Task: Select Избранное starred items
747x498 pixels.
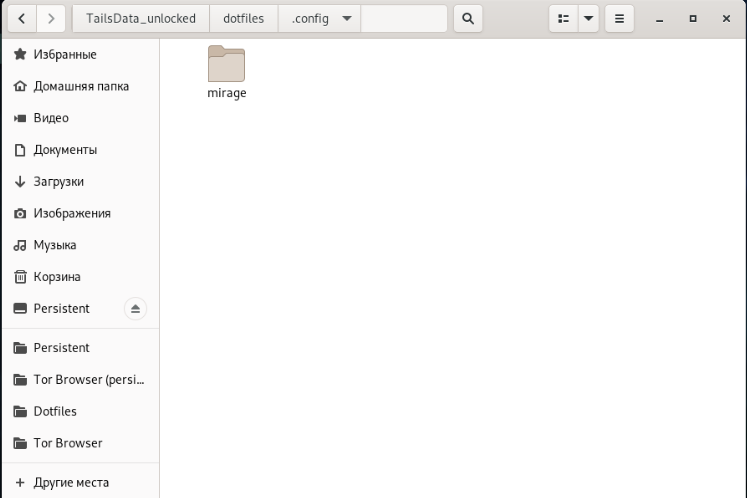Action: click(x=66, y=54)
